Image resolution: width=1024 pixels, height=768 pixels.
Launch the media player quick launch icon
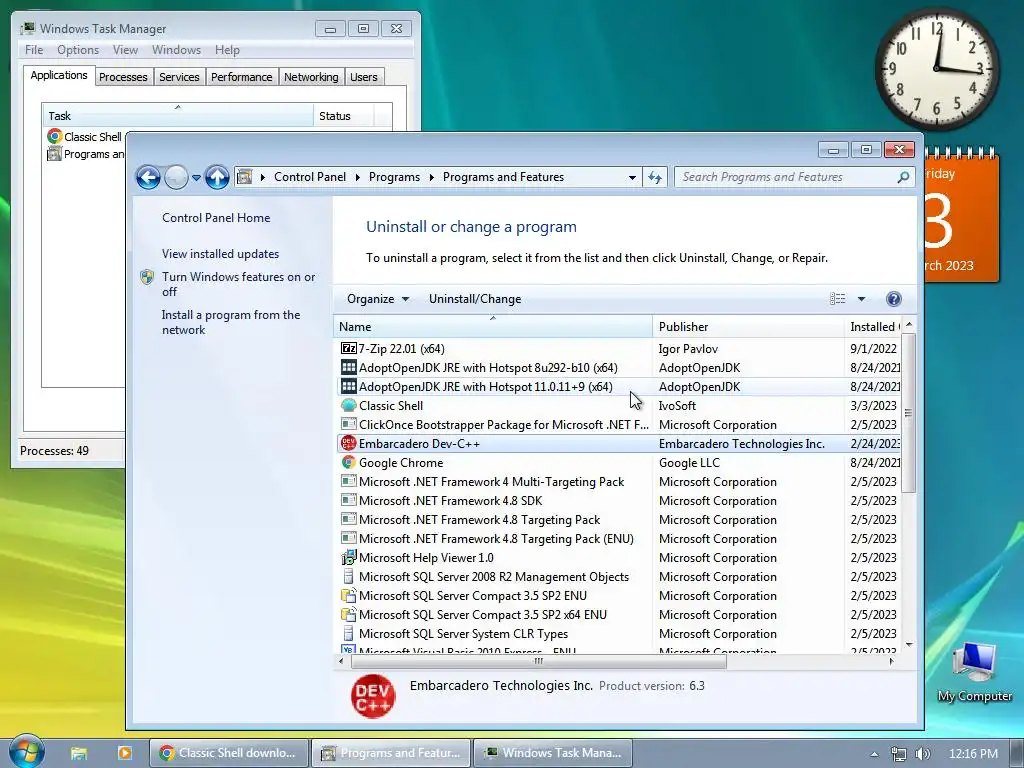pos(124,753)
